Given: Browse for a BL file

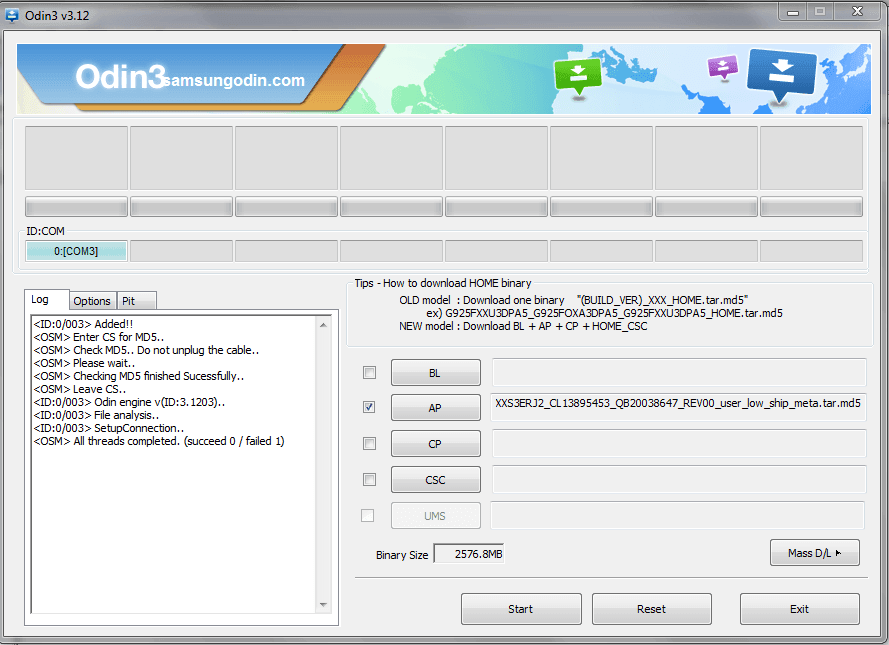Looking at the screenshot, I should [435, 373].
